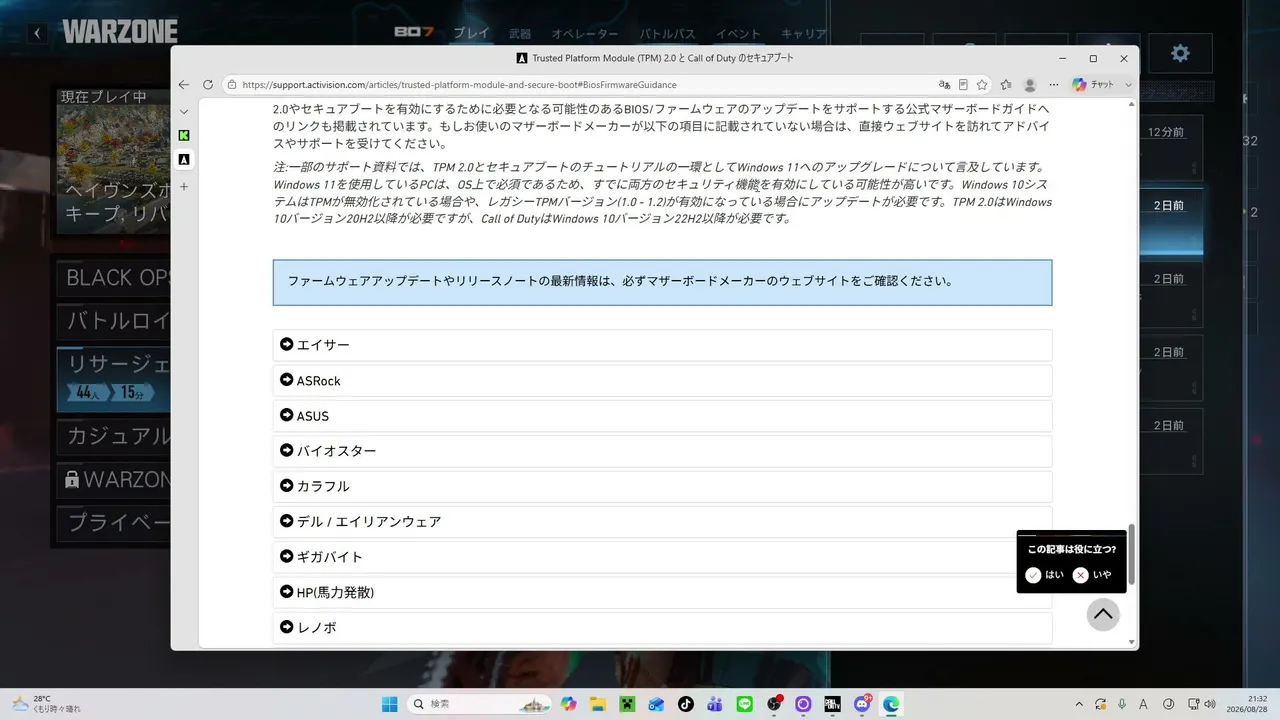Image resolution: width=1280 pixels, height=720 pixels.
Task: Open TikTok from the taskbar
Action: pyautogui.click(x=685, y=704)
